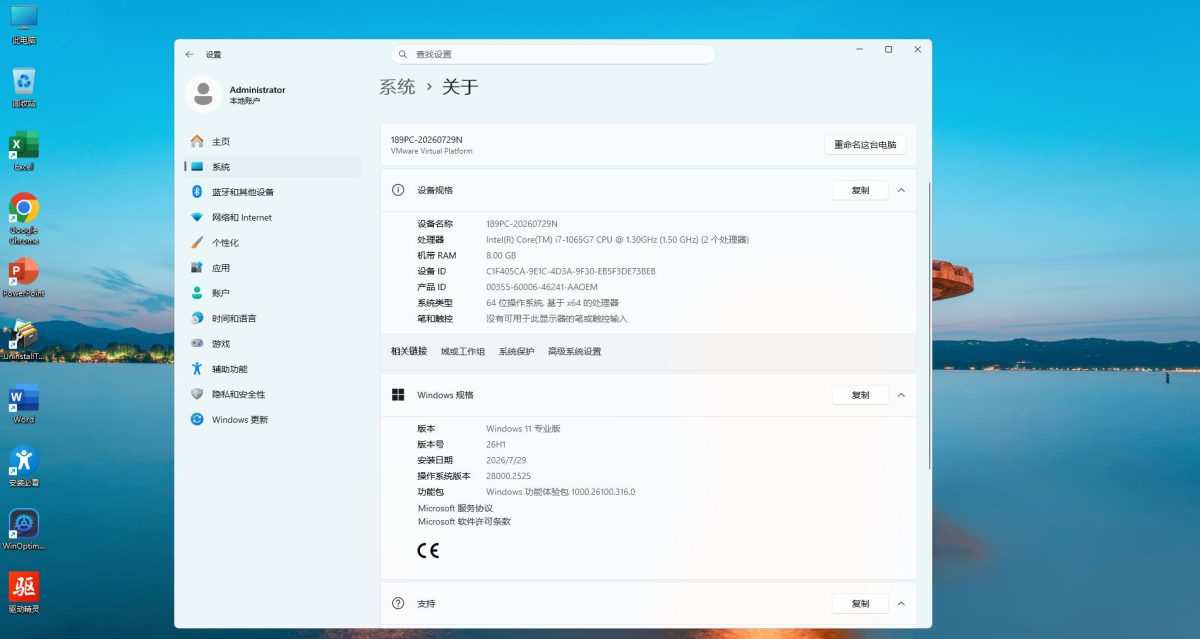Select the Windows 11 专业版 edition text
This screenshot has height=639, width=1200.
(x=523, y=429)
